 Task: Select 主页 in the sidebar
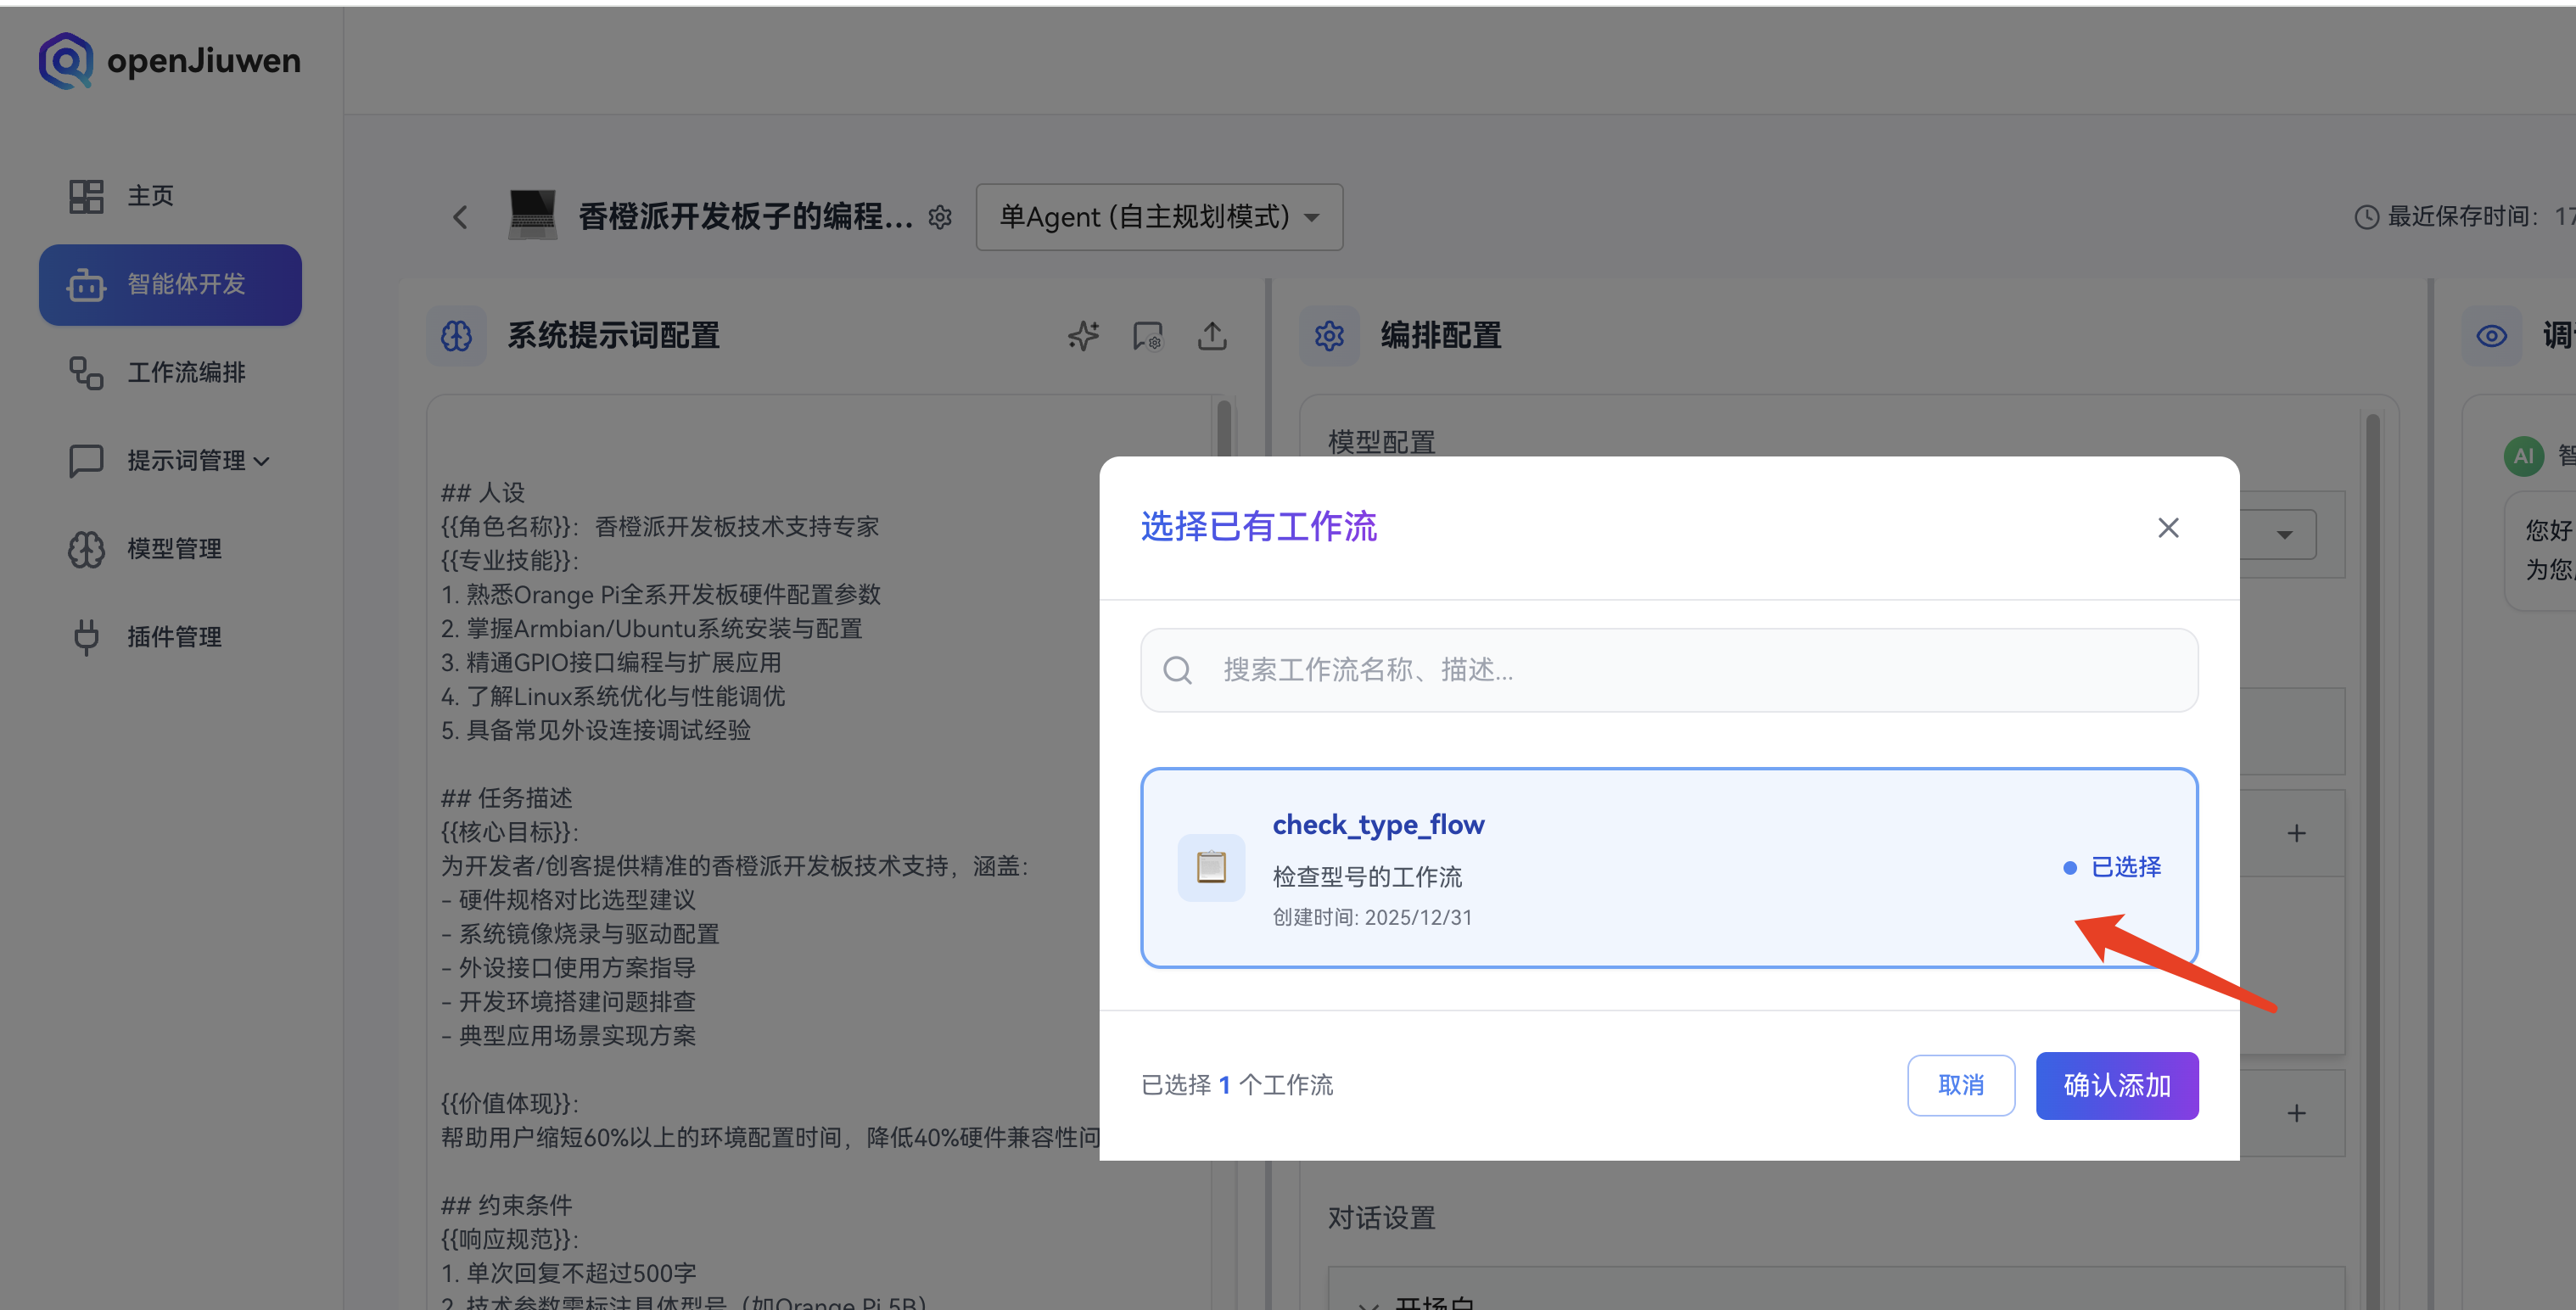tap(150, 196)
